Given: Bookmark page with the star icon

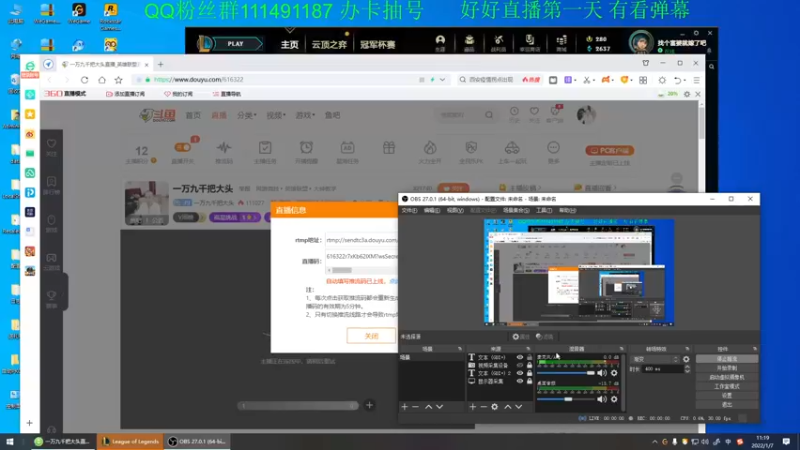Looking at the screenshot, I should pos(118,80).
